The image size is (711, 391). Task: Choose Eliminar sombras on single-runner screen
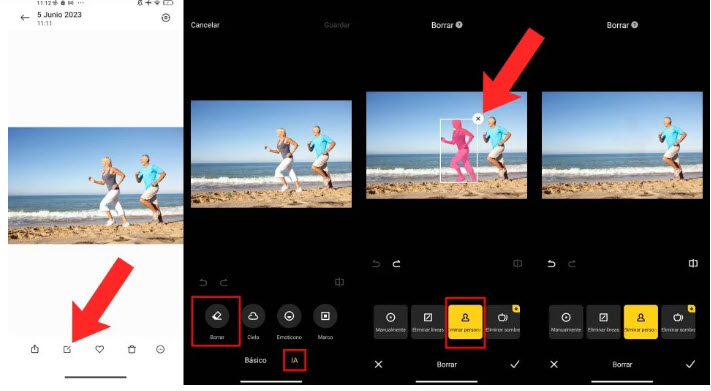click(x=678, y=321)
